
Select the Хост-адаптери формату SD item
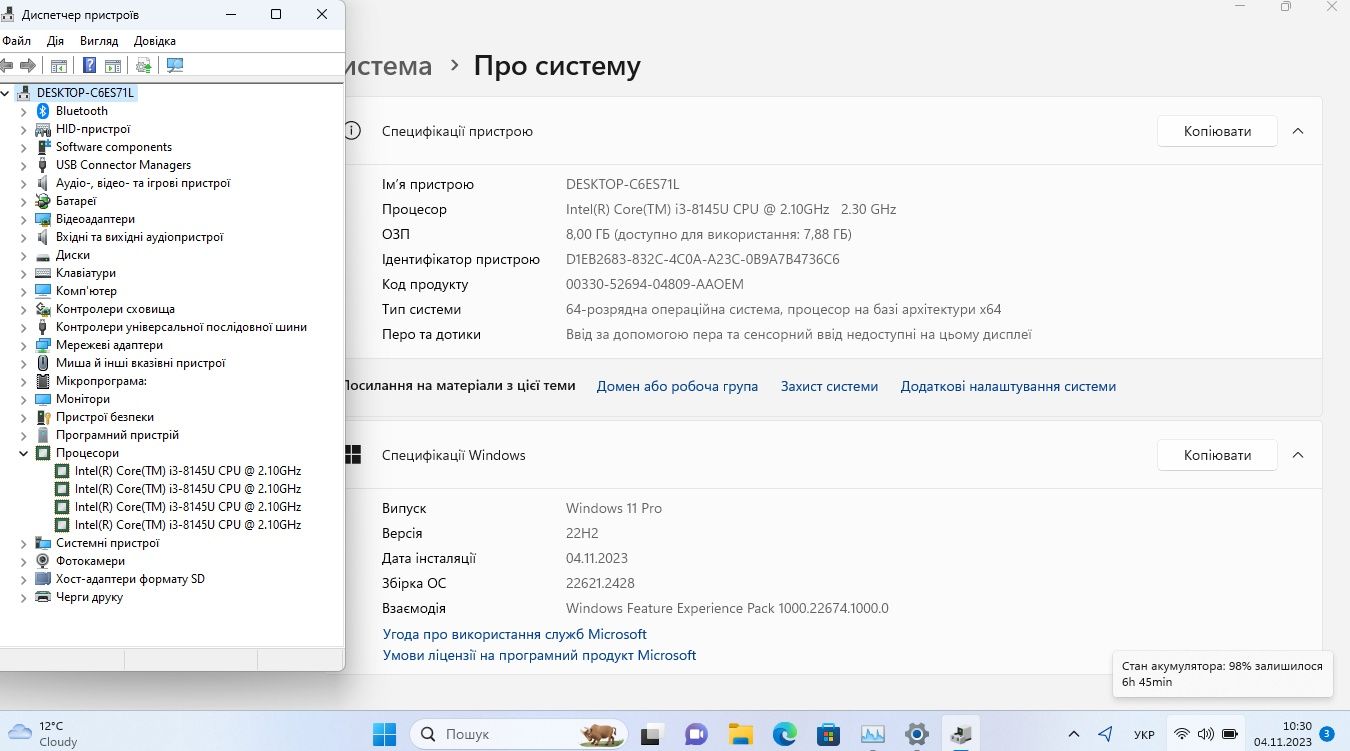pyautogui.click(x=130, y=579)
